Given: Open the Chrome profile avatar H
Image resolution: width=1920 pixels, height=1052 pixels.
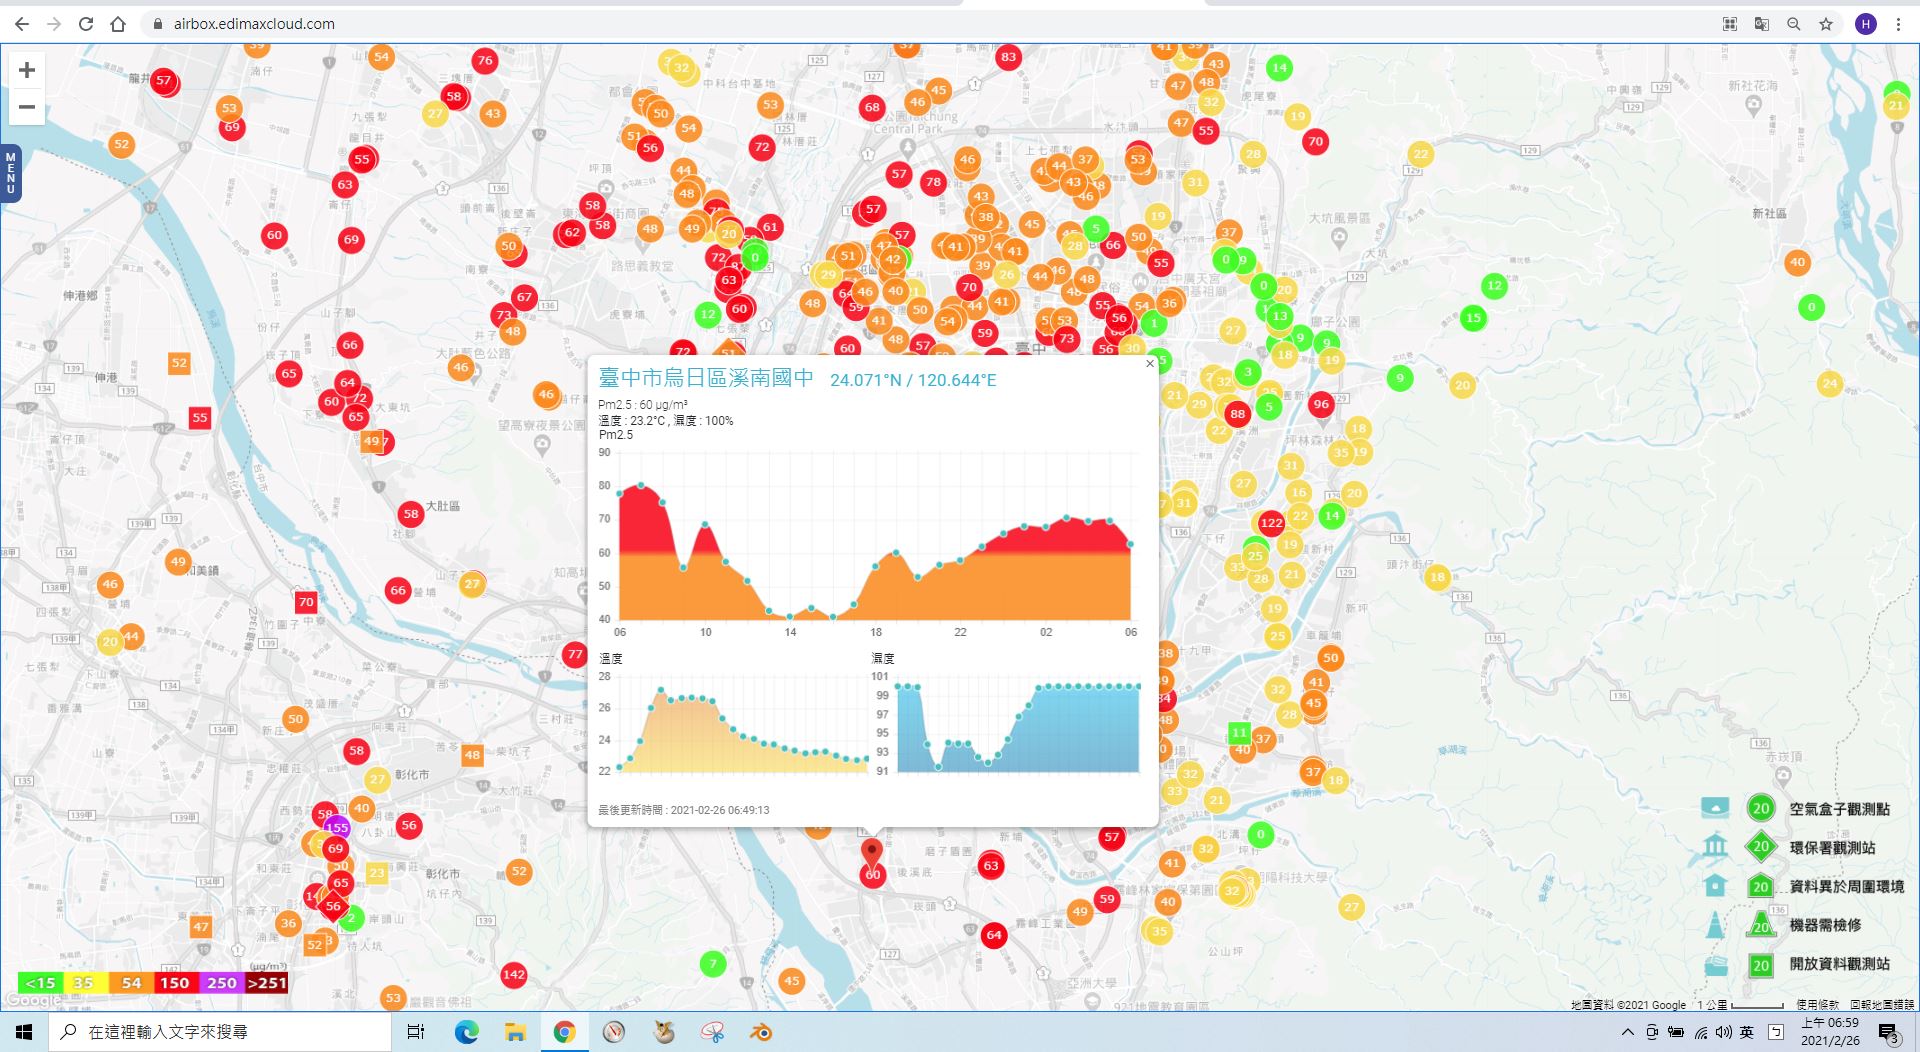Looking at the screenshot, I should (x=1865, y=24).
